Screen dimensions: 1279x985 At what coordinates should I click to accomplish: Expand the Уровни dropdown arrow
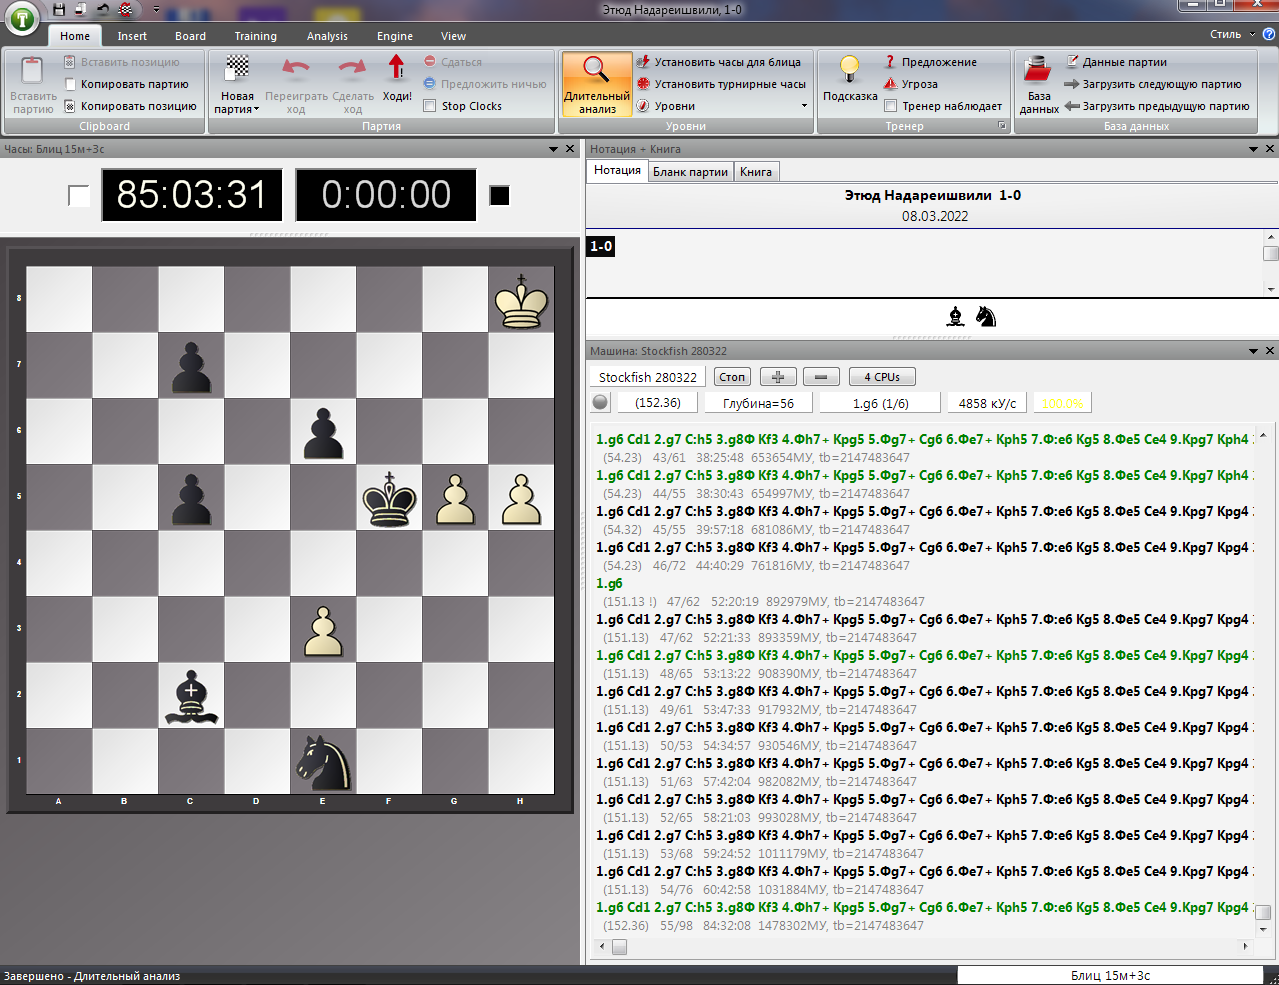coord(804,106)
